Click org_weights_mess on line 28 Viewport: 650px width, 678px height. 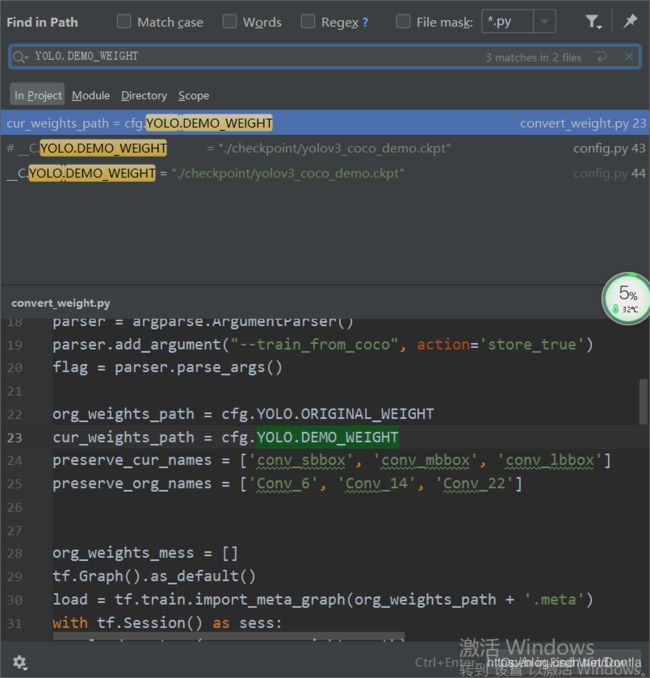(x=123, y=553)
